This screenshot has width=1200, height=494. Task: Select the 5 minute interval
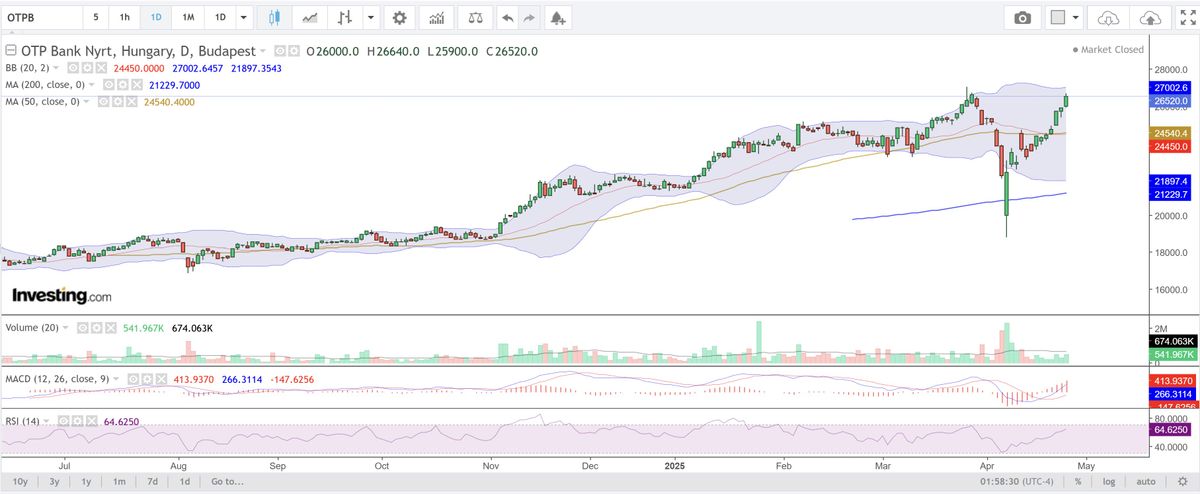[96, 17]
